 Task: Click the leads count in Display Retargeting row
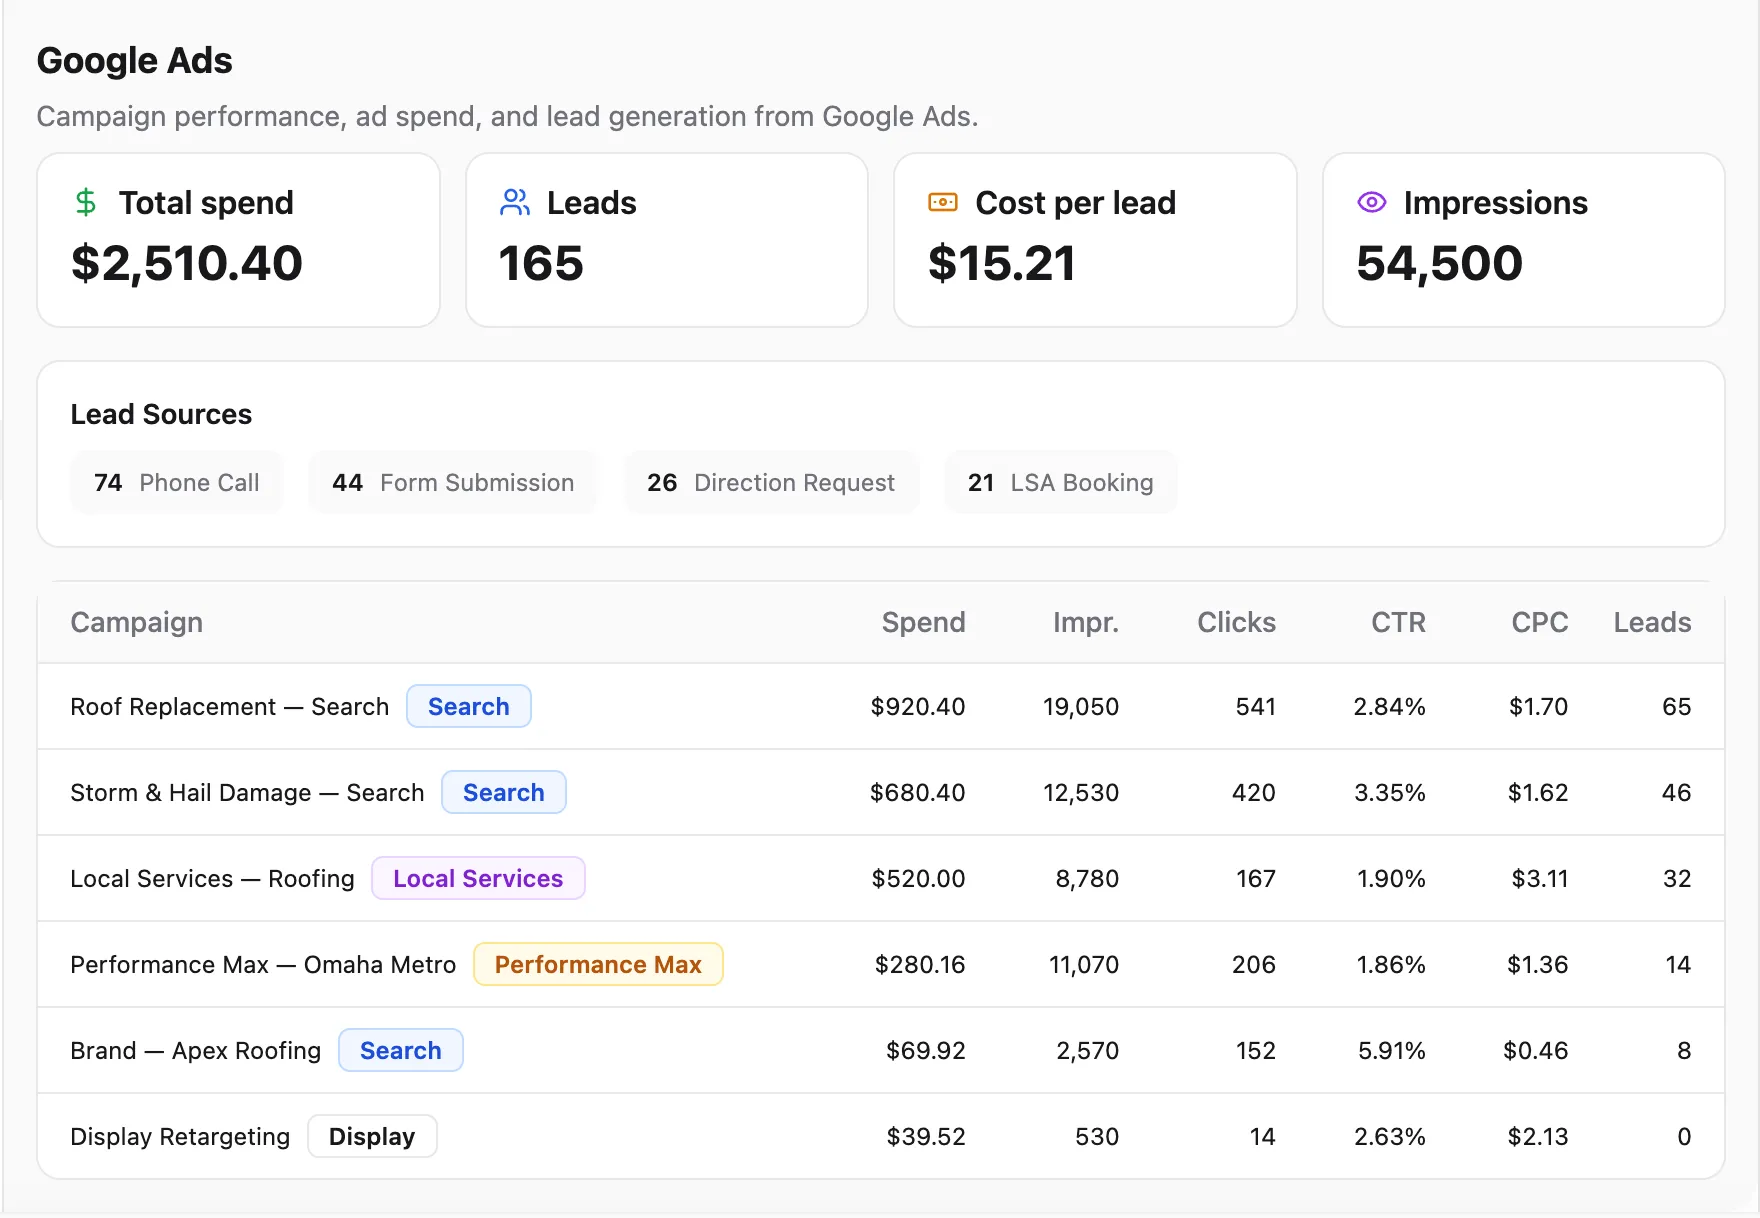point(1684,1137)
